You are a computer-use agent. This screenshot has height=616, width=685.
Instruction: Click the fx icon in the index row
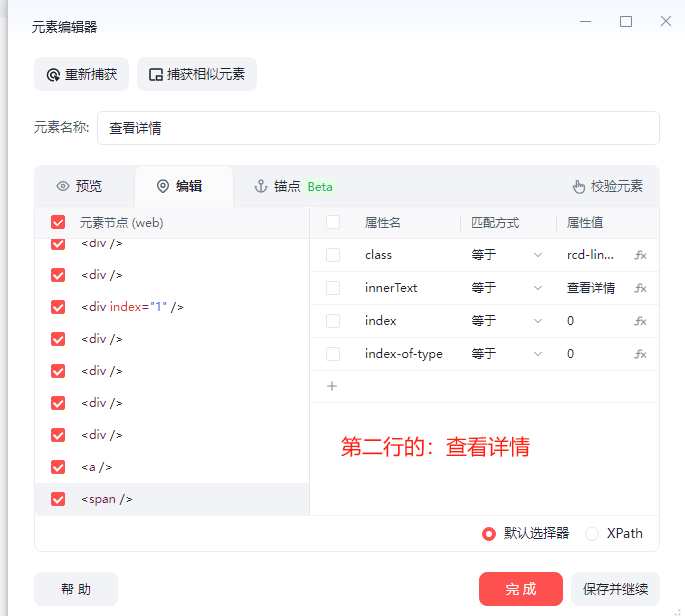click(640, 321)
